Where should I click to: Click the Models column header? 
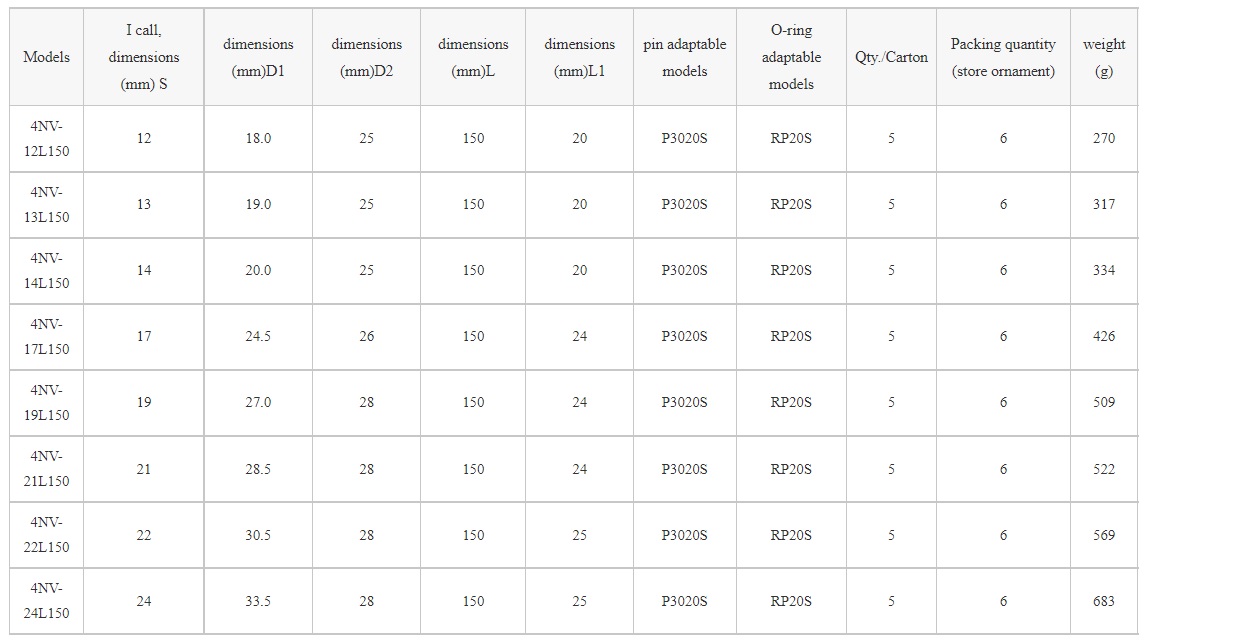click(47, 57)
